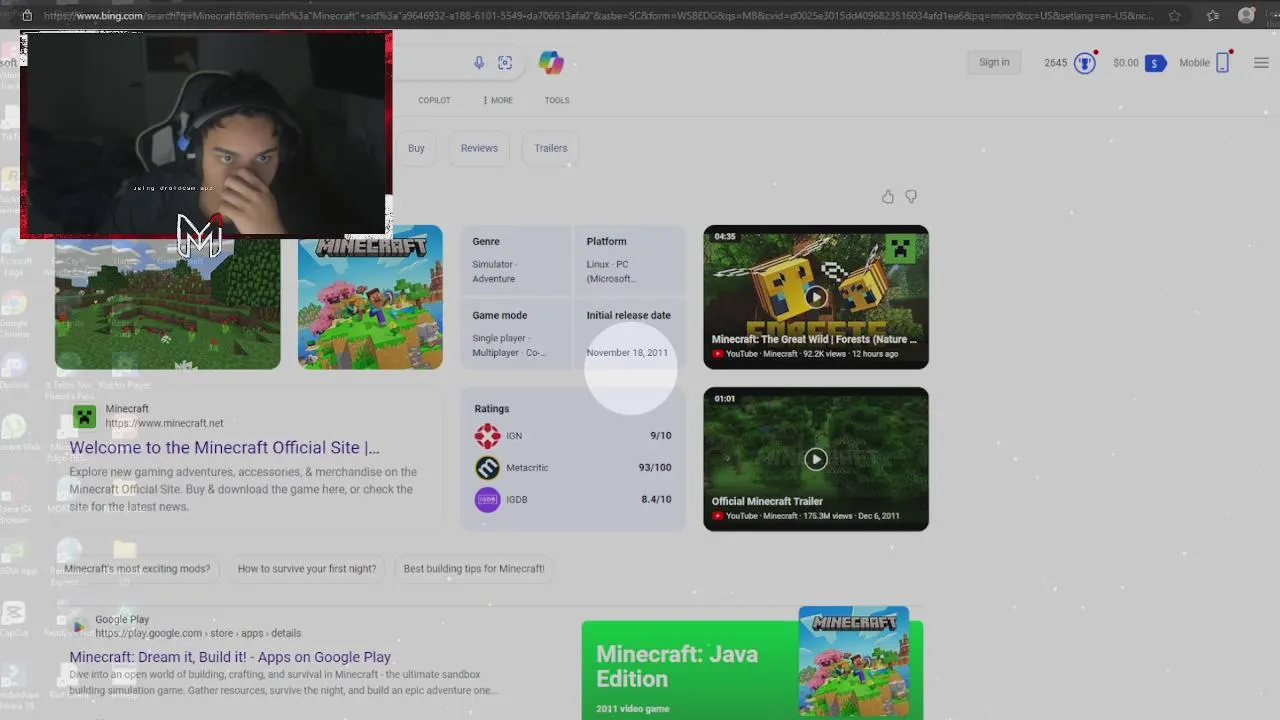Click the IGDB rating logo
1280x720 pixels.
(487, 500)
